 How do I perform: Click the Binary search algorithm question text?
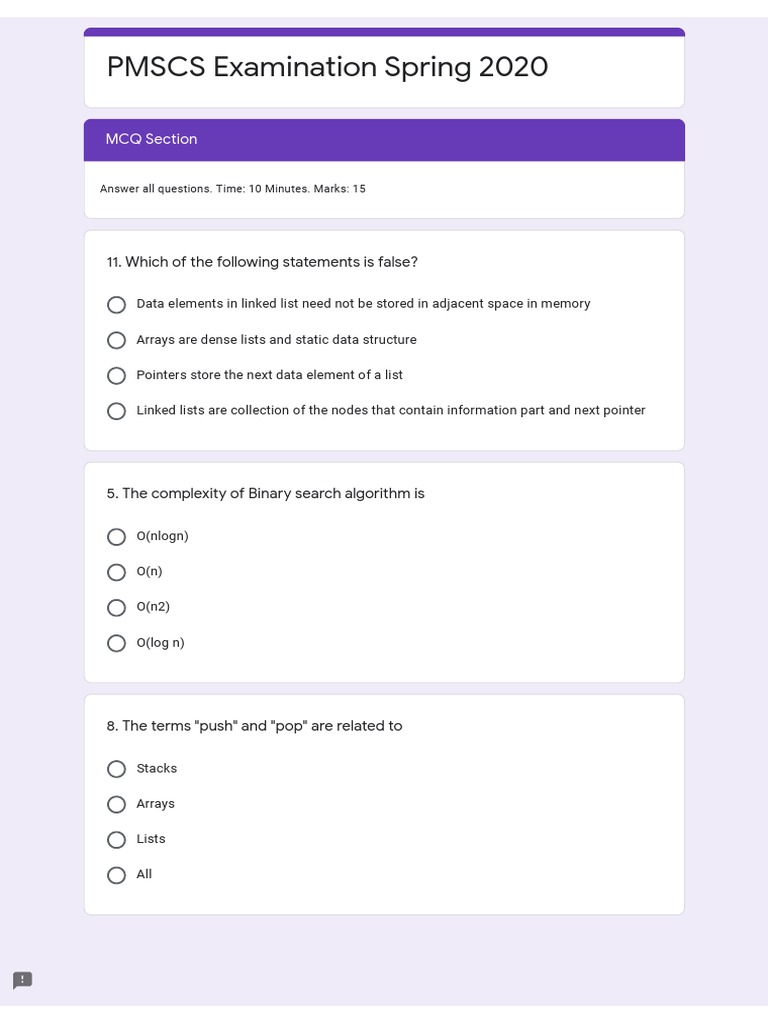[x=265, y=494]
